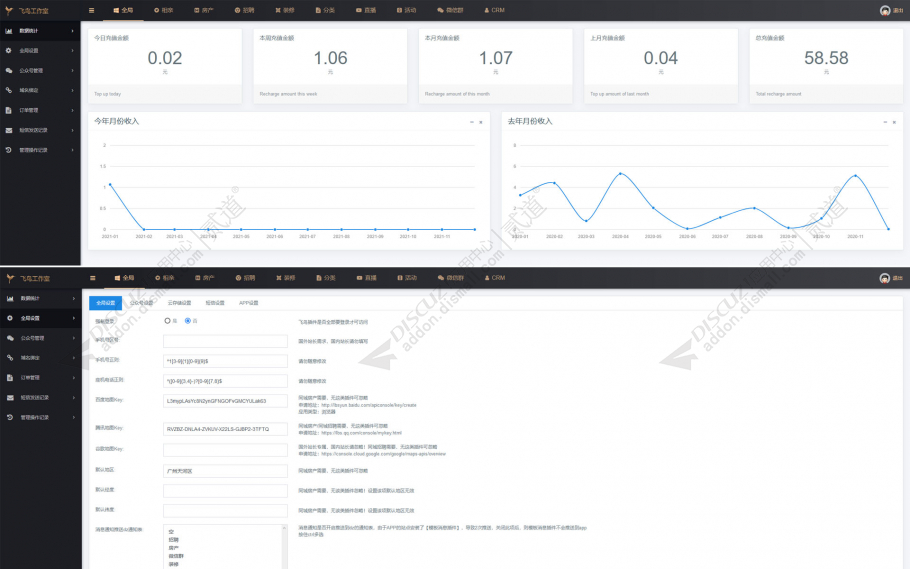Expand 订单管理 chevron in lower settings sidebar
This screenshot has width=910, height=569.
click(73, 377)
